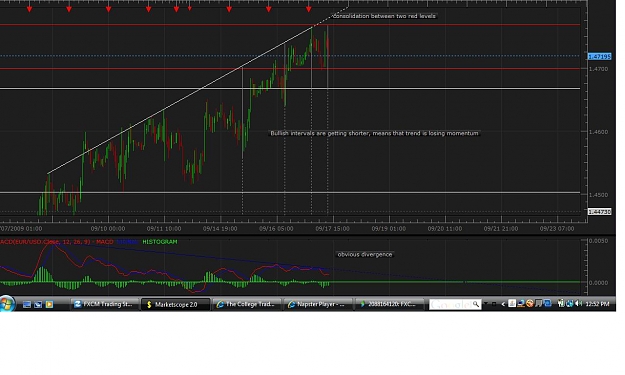625x375 pixels.
Task: Launch Windows Media Player from quick launch
Action: (x=49, y=304)
